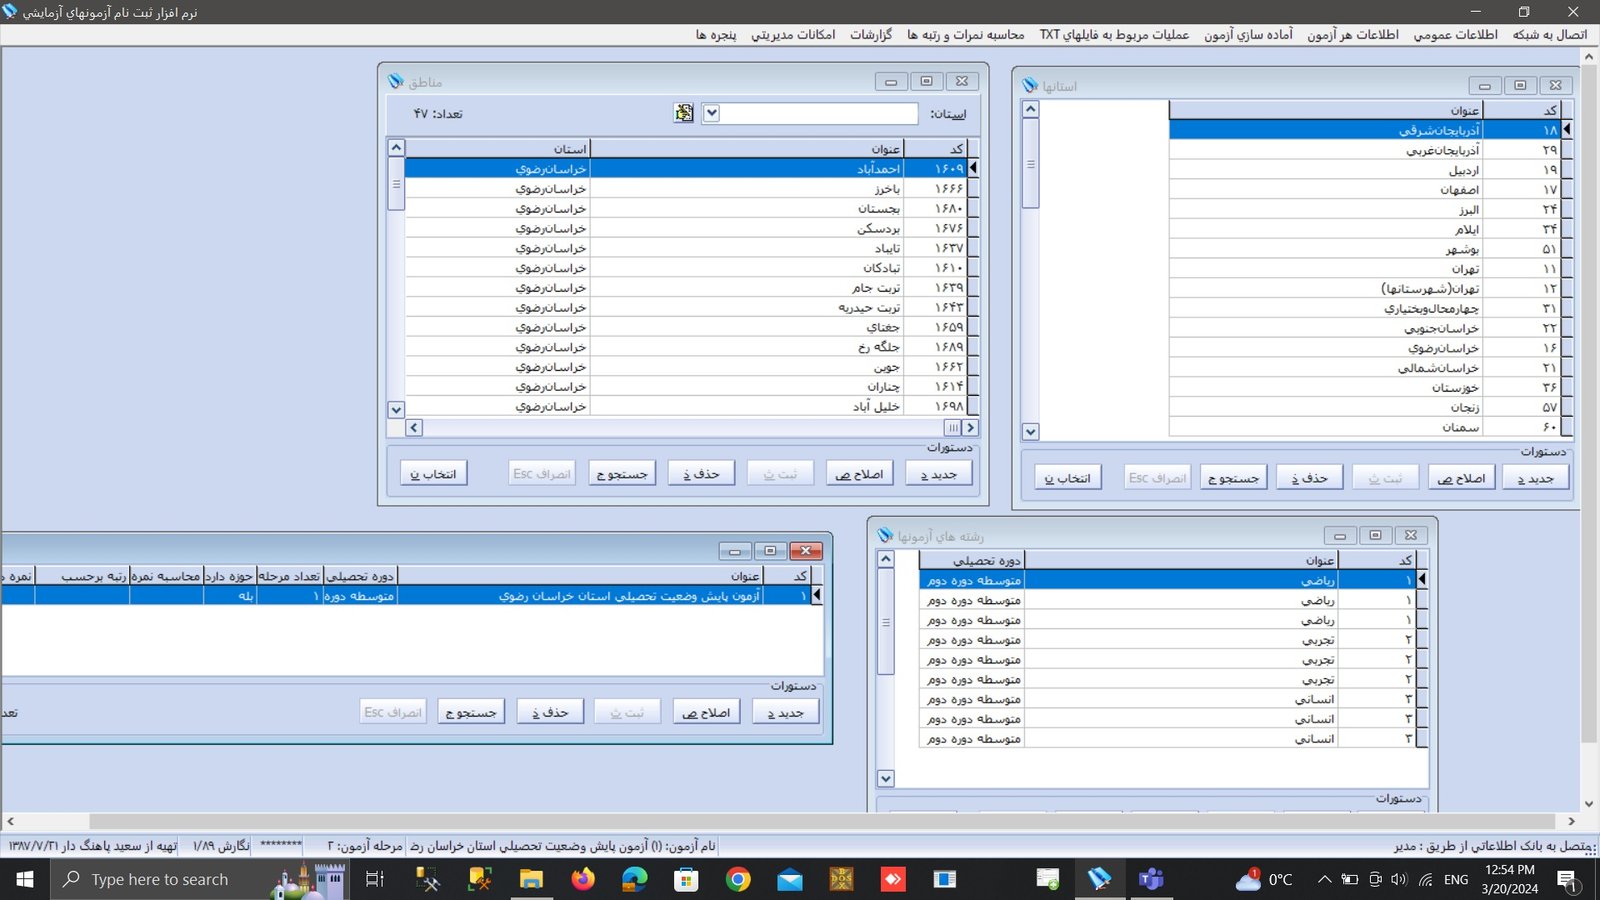Launch Microsoft Edge from the taskbar
The image size is (1600, 900).
[x=635, y=879]
